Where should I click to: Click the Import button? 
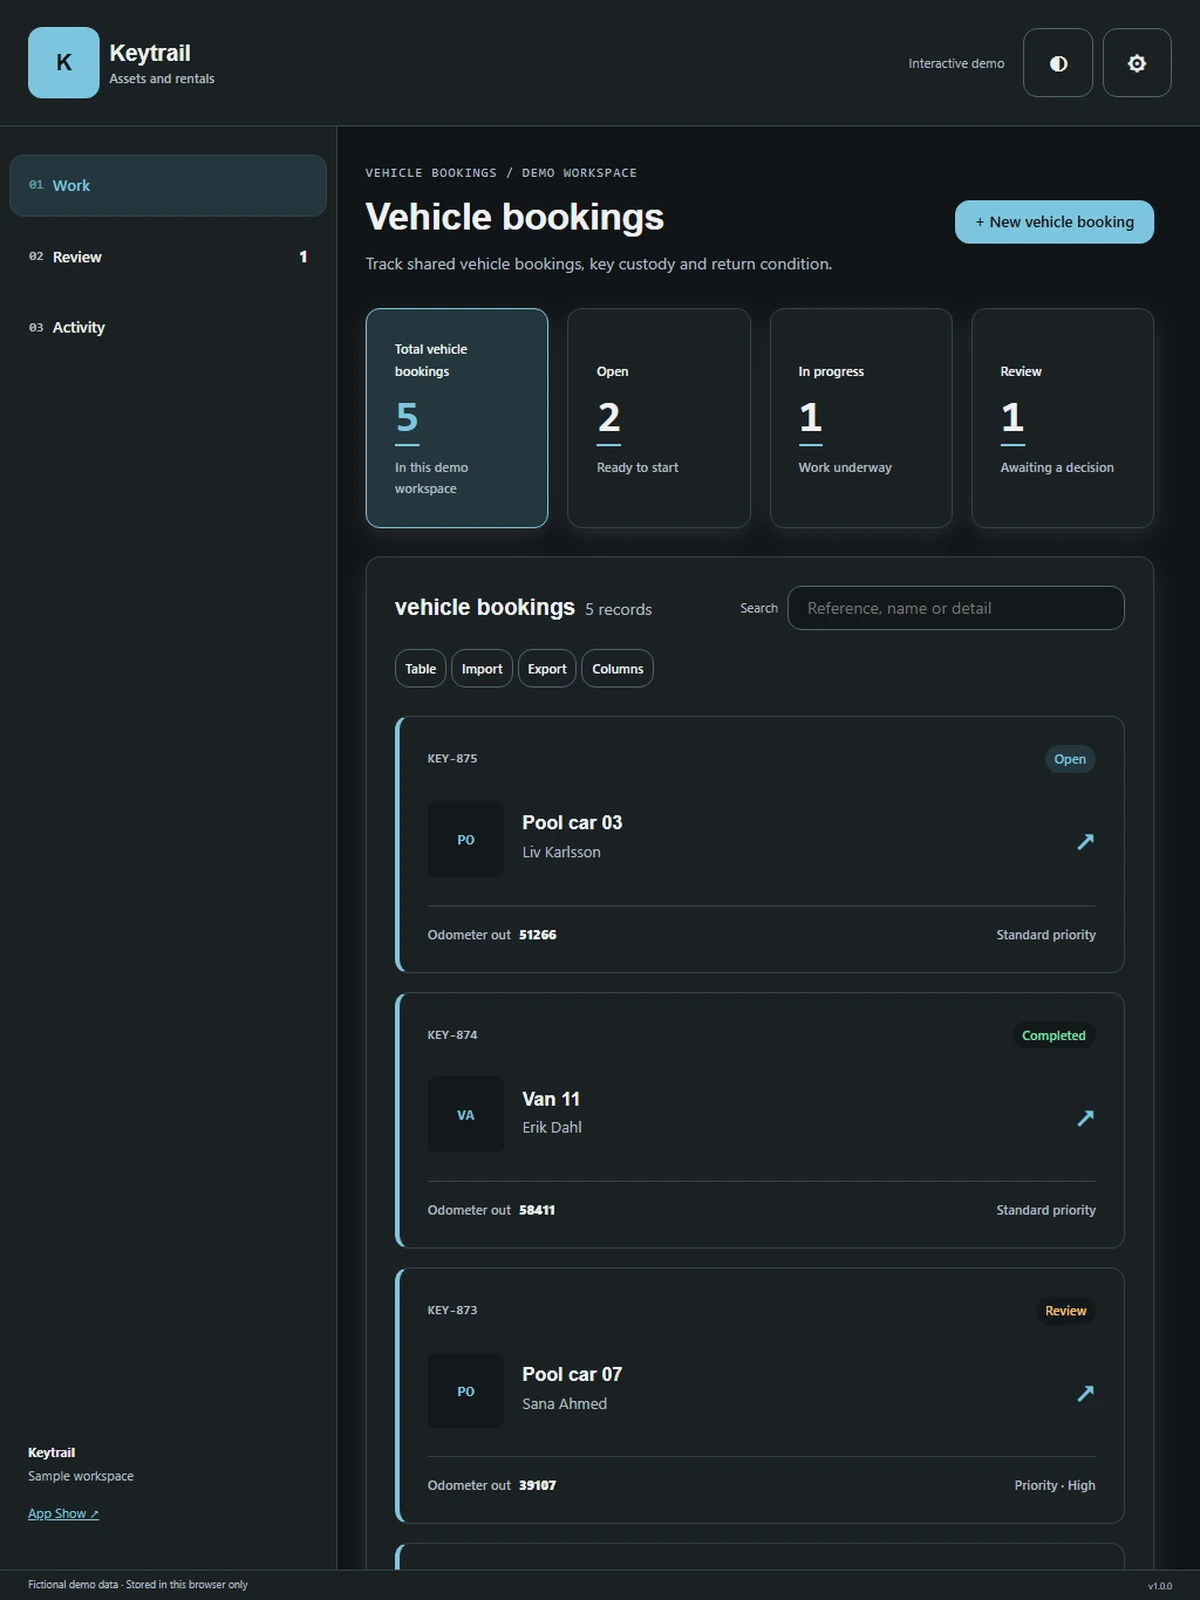point(482,669)
